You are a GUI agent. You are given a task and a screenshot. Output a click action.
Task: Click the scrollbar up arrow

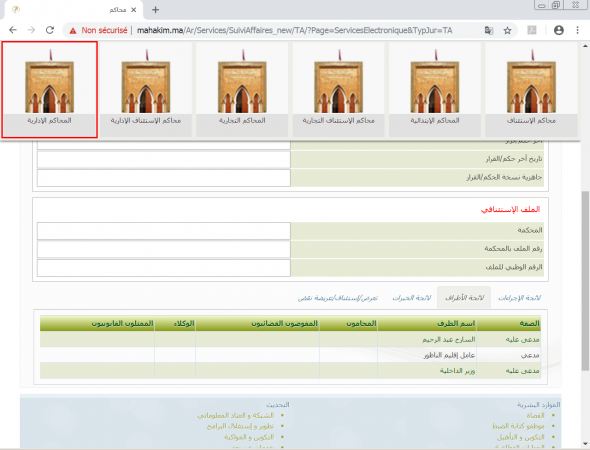coord(585,46)
